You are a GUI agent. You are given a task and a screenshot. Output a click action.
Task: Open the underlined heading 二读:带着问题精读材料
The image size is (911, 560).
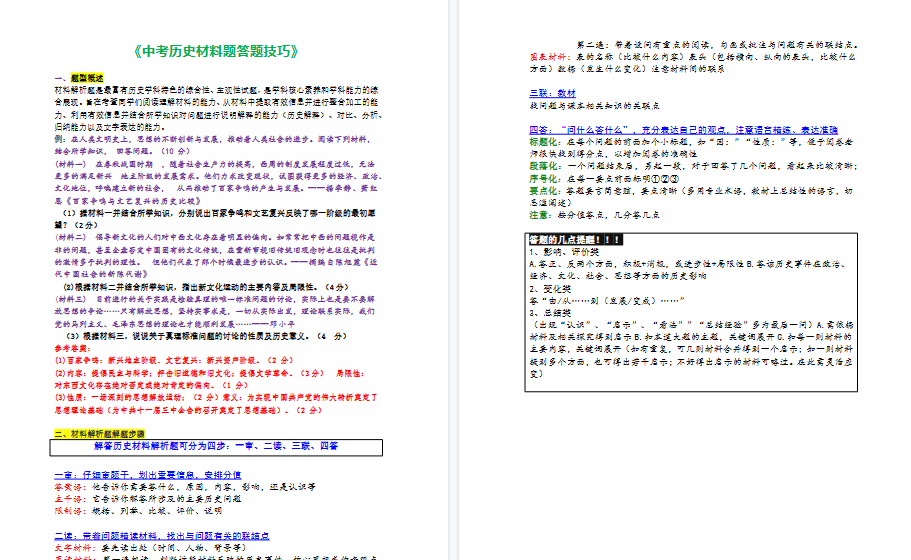pyautogui.click(x=162, y=536)
